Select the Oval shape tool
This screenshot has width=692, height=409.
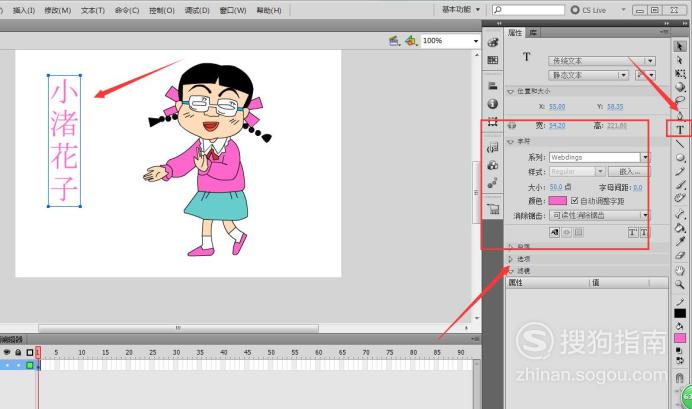(x=680, y=158)
